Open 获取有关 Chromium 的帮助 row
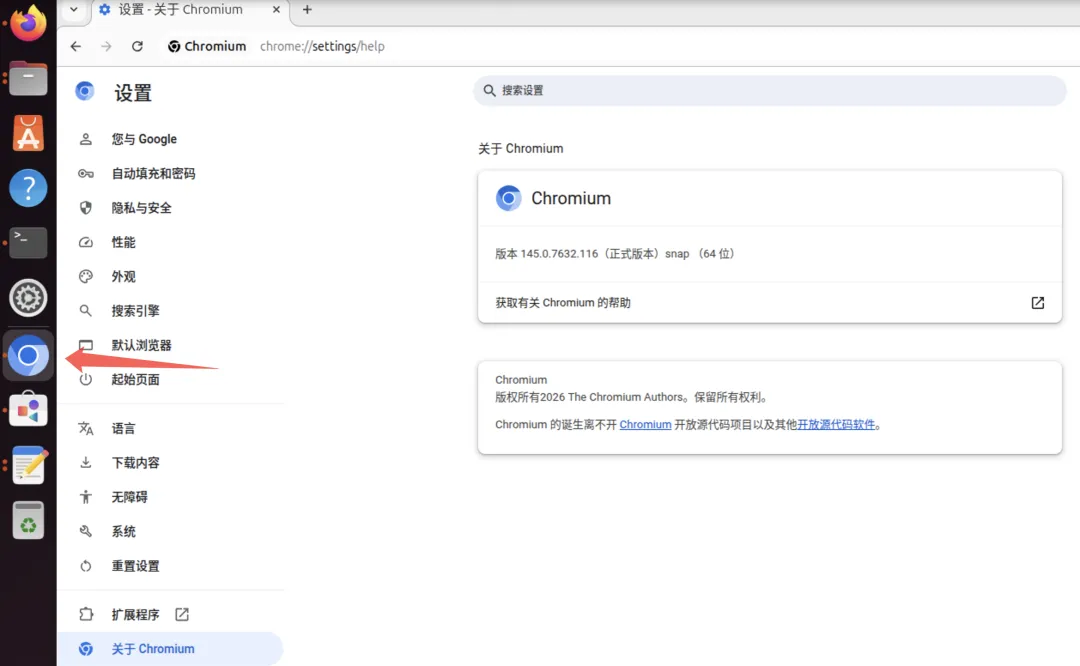The image size is (1080, 666). coord(769,303)
